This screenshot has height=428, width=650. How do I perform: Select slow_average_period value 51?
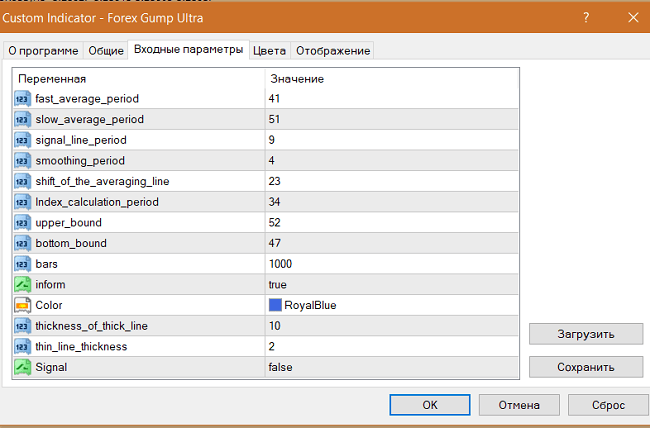point(274,119)
